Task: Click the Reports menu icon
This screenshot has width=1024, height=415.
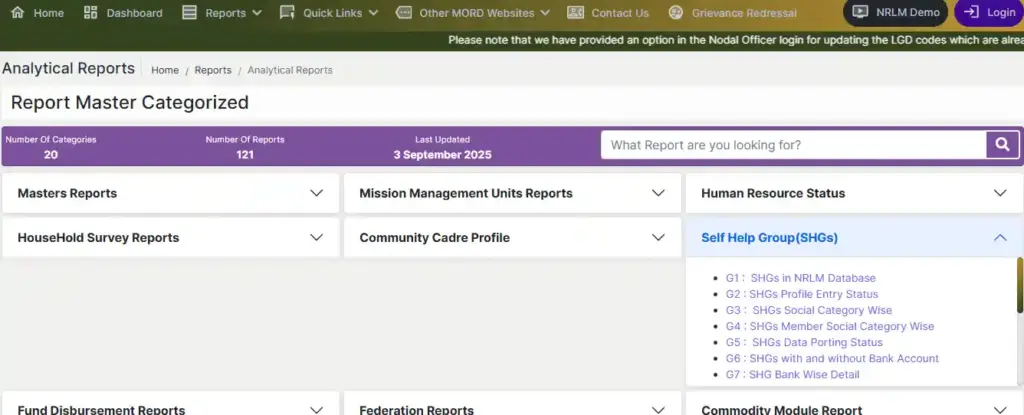Action: click(x=190, y=13)
